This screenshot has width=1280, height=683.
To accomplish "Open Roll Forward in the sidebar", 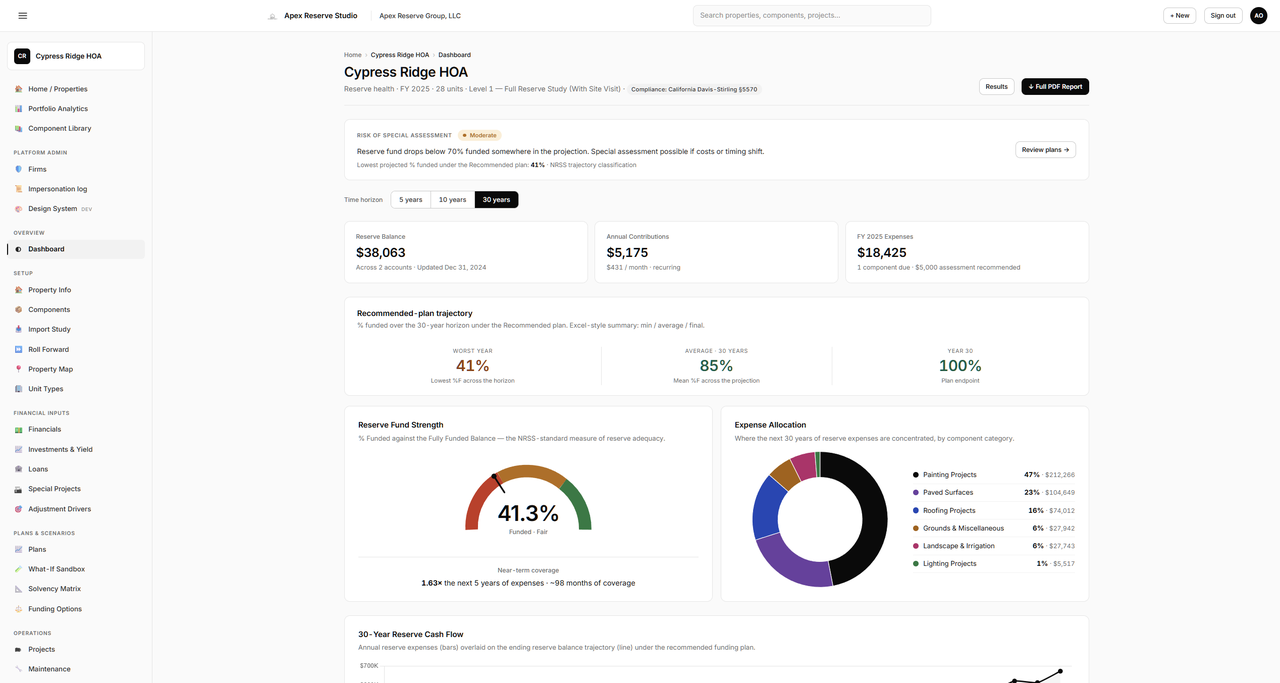I will (x=76, y=349).
